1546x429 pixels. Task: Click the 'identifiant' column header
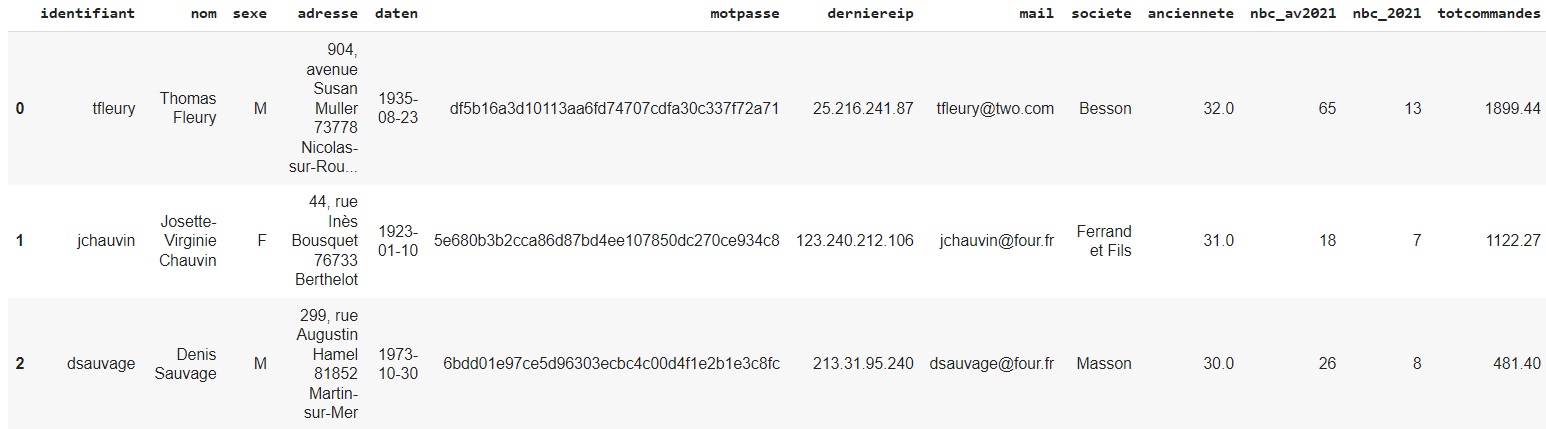tap(87, 14)
